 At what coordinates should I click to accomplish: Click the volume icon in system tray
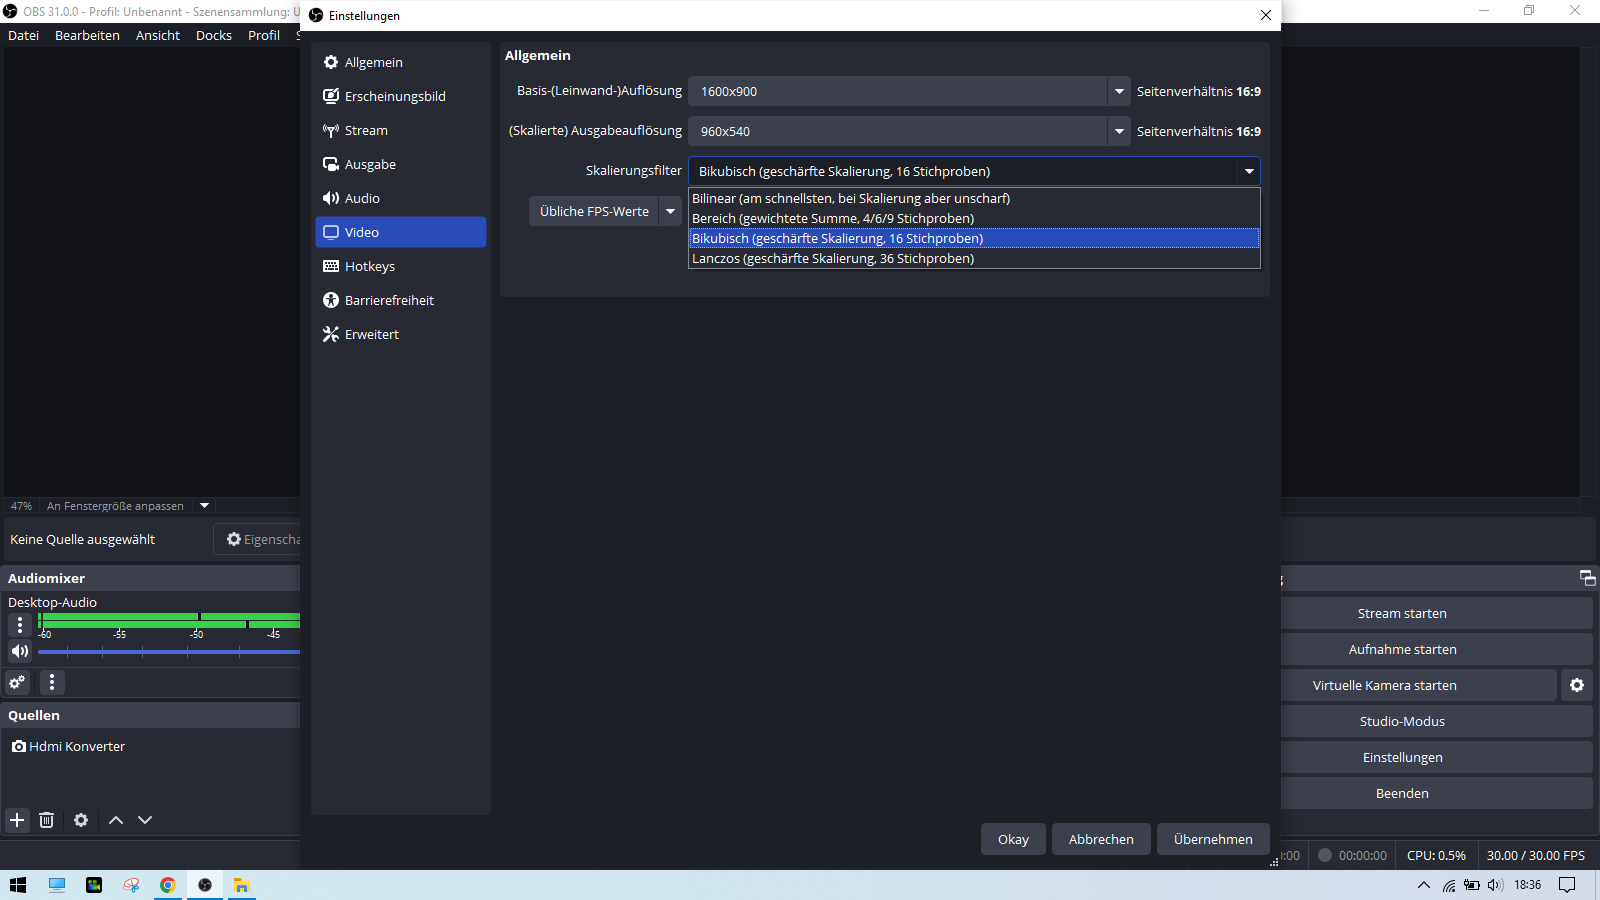pos(1496,885)
